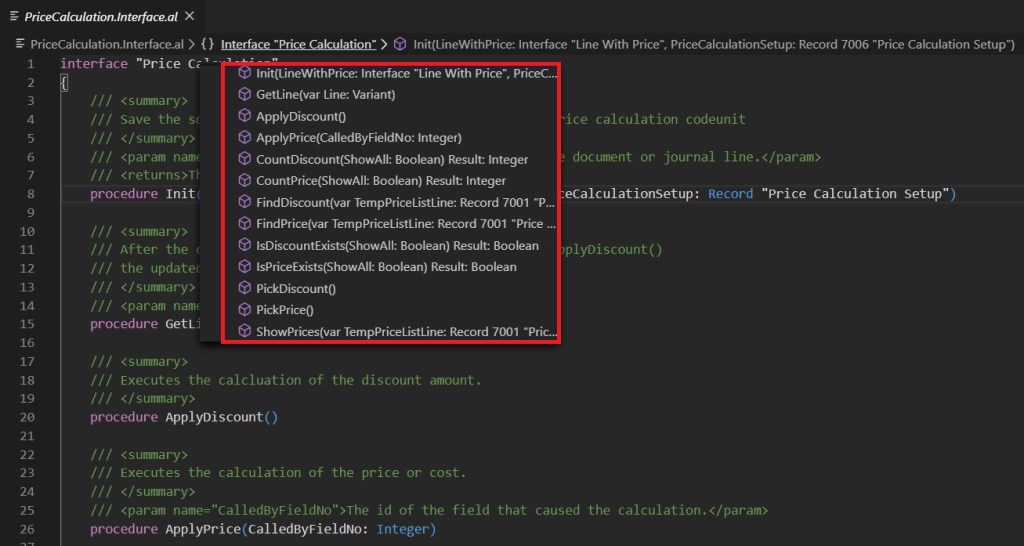Close the PriceCalculation.Interface.al tab

190,15
